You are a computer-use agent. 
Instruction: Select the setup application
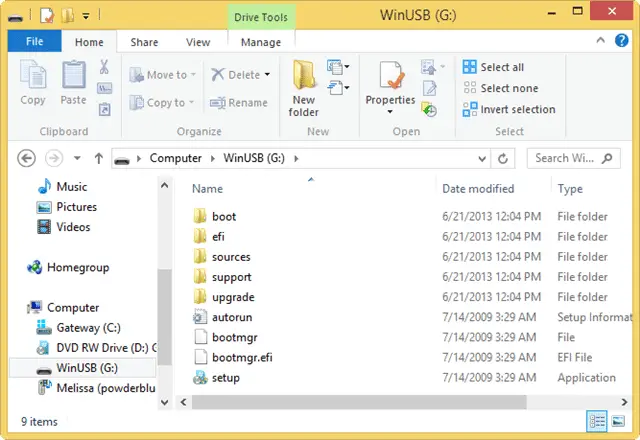(x=216, y=378)
